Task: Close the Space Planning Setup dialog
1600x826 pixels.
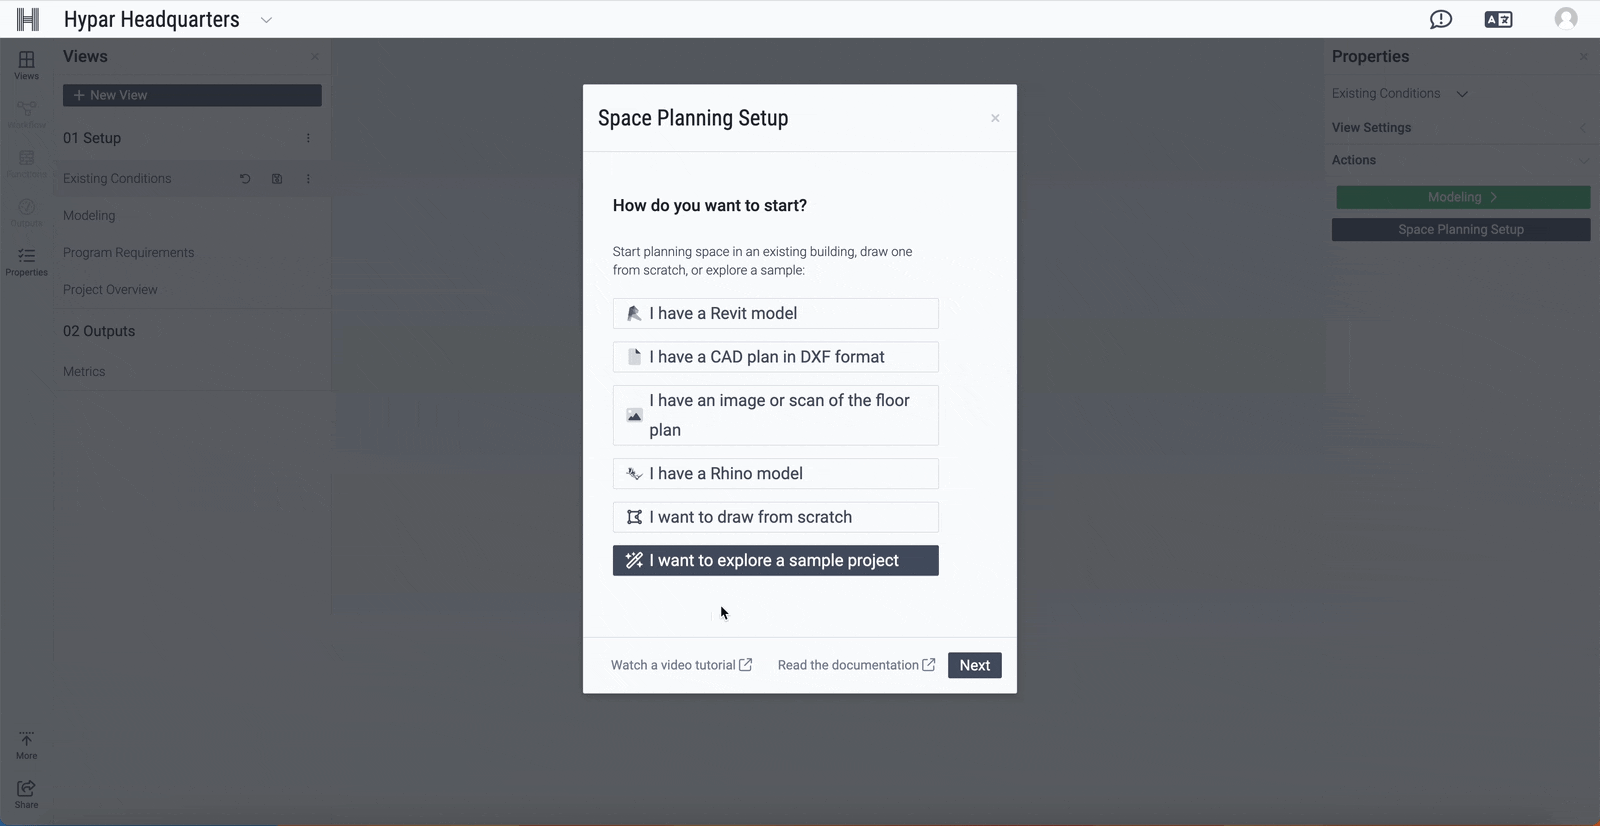Action: click(x=995, y=119)
